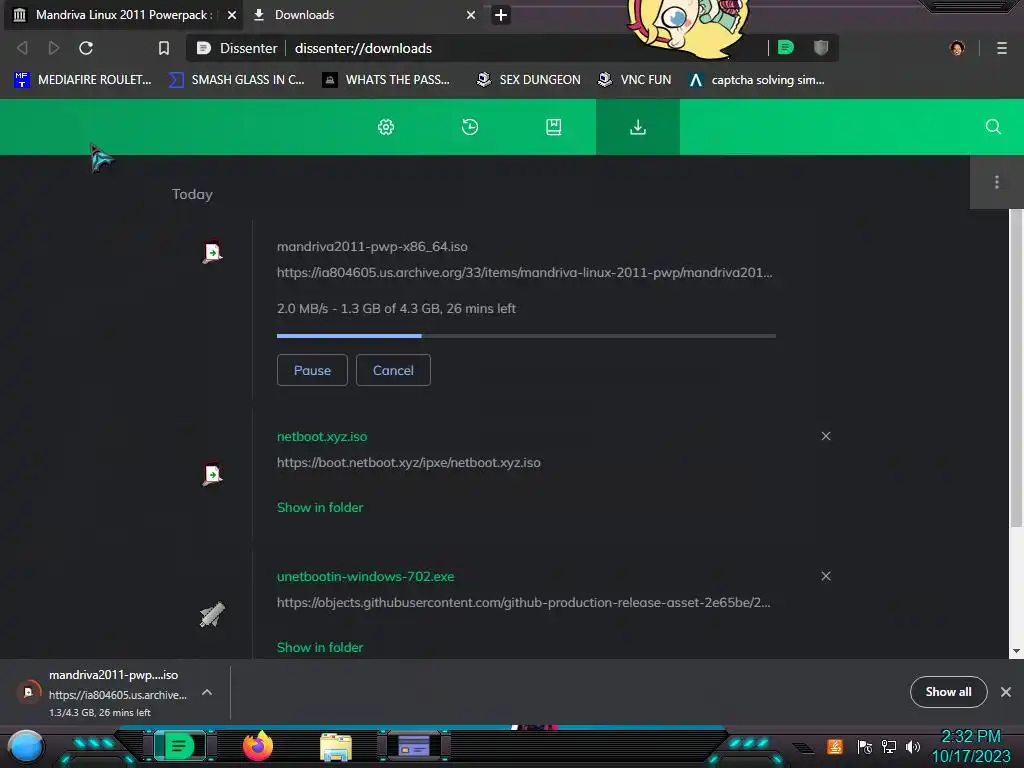This screenshot has height=768, width=1024.
Task: Open the History clock tab
Action: pyautogui.click(x=470, y=127)
